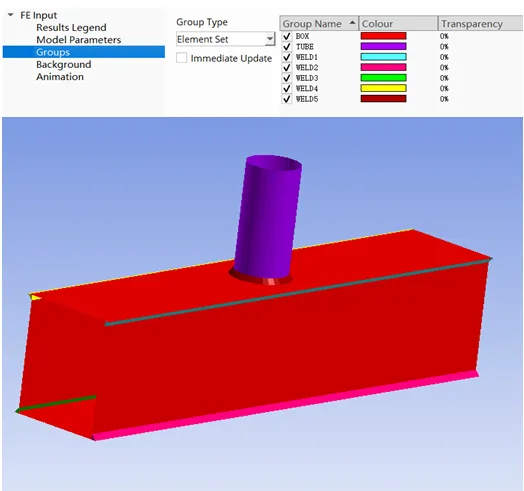Sort by Group Name column header
Screen dimensions: 524x491
[319, 24]
